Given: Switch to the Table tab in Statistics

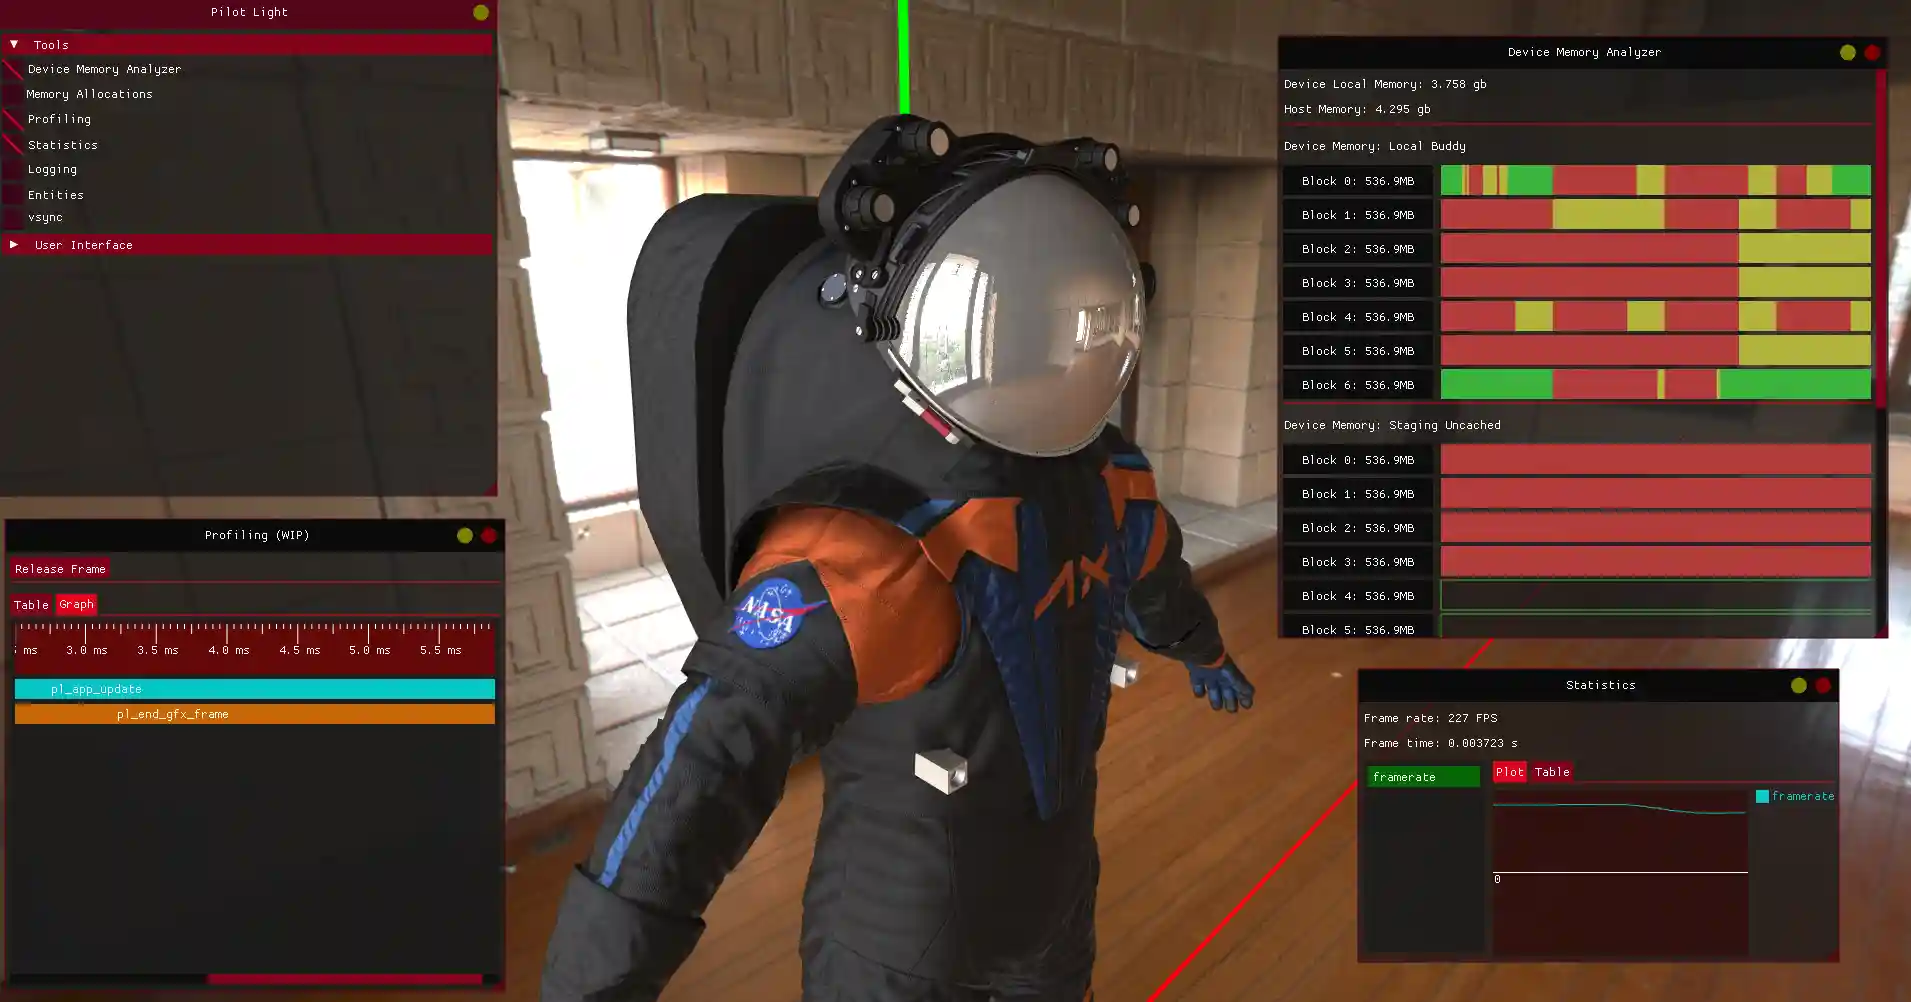Looking at the screenshot, I should [1552, 771].
